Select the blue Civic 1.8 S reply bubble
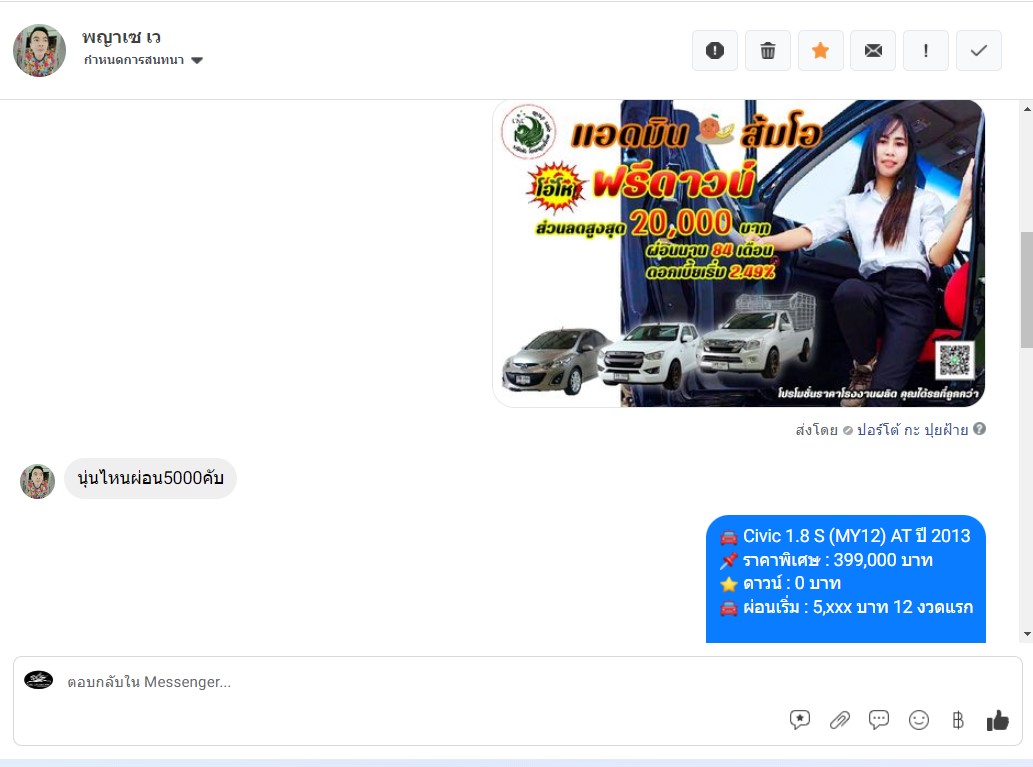Viewport: 1033px width, 767px height. tap(846, 579)
